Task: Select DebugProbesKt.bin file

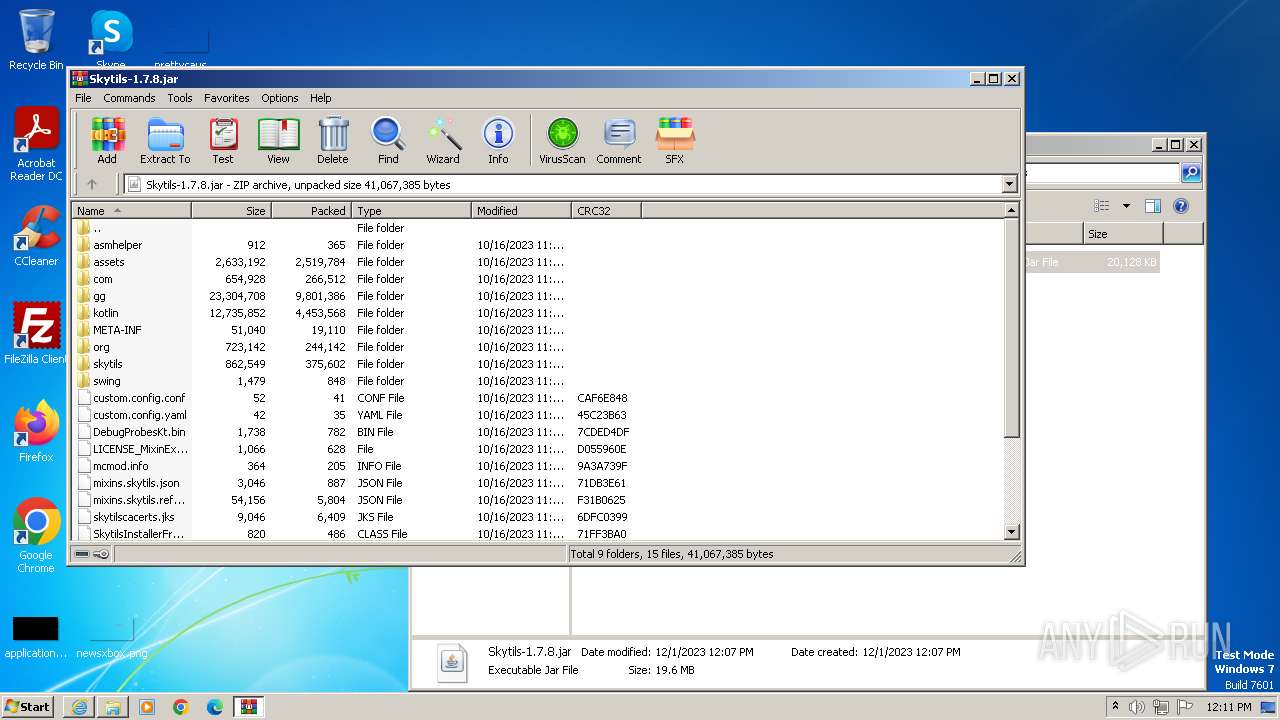Action: pos(139,432)
